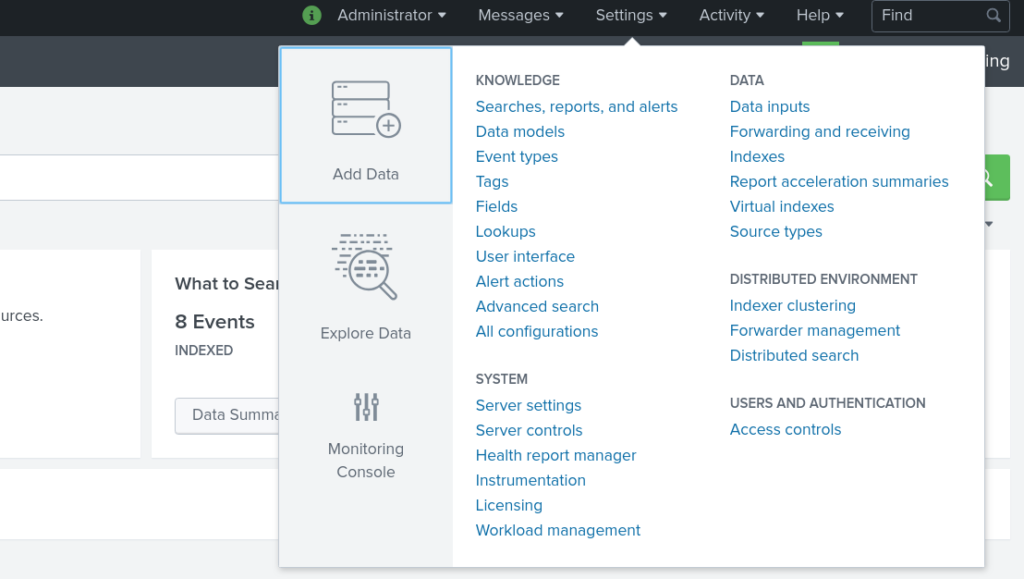
Task: Open Server controls
Action: point(529,430)
